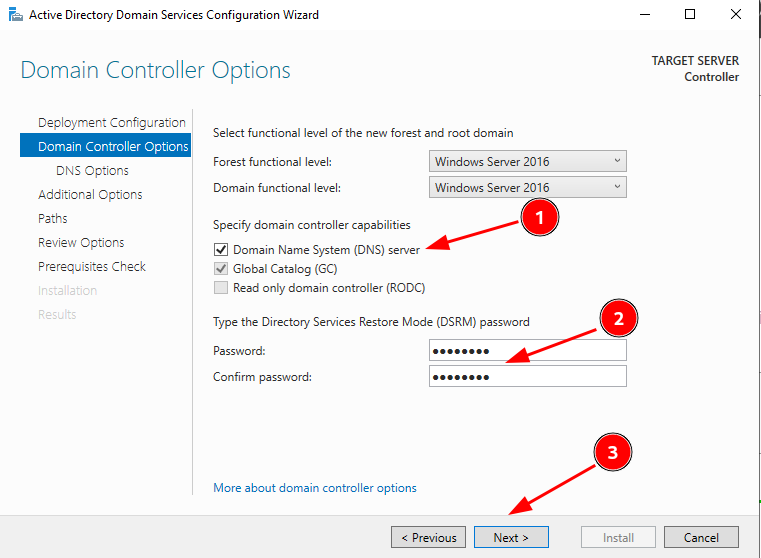
Task: Click the < Previous button
Action: point(428,537)
